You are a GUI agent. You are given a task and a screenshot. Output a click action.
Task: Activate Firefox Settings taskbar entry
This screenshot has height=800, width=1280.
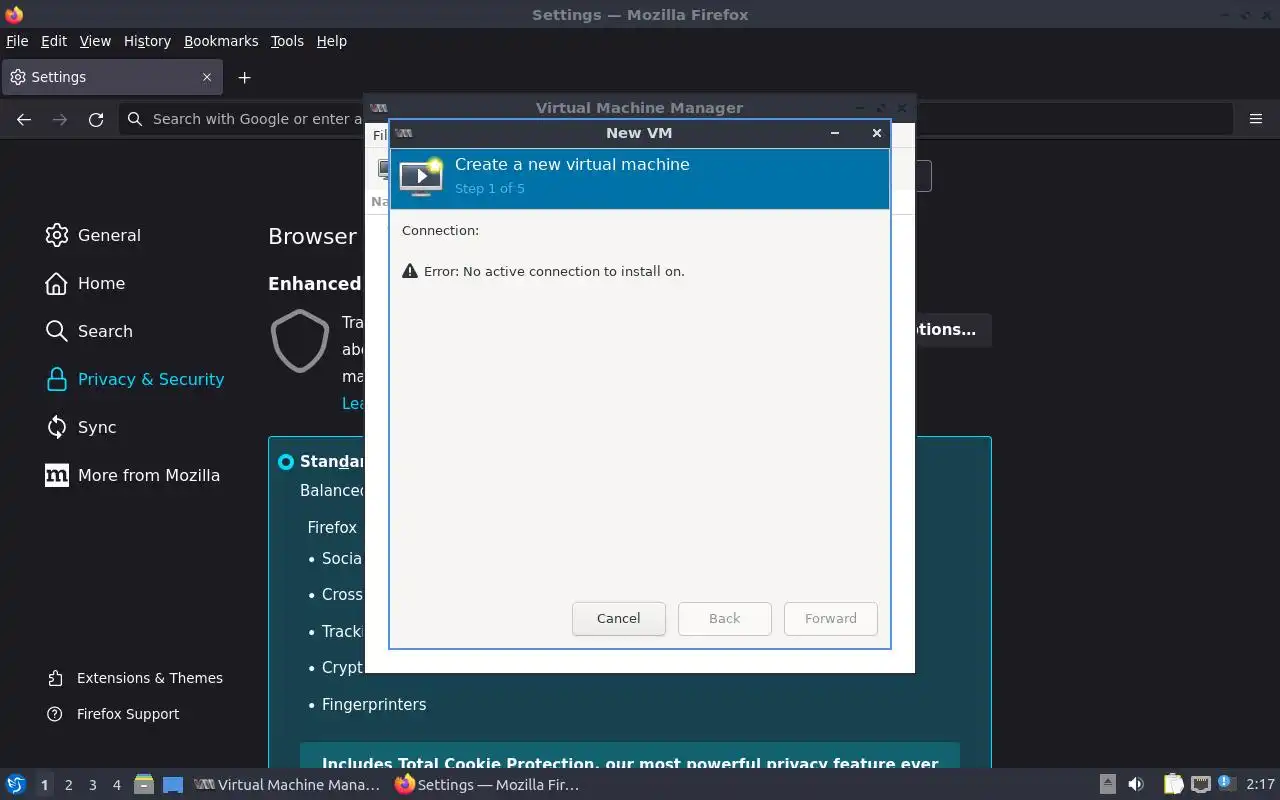[488, 785]
